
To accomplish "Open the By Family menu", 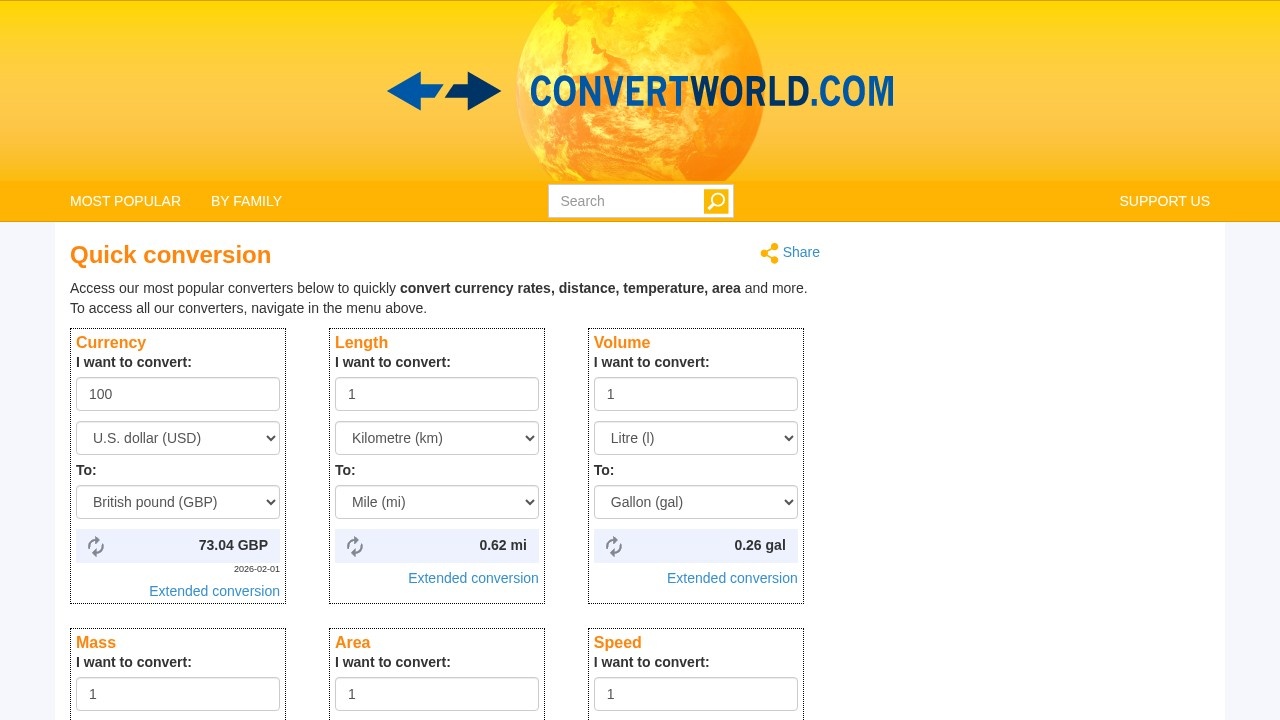I will tap(246, 201).
